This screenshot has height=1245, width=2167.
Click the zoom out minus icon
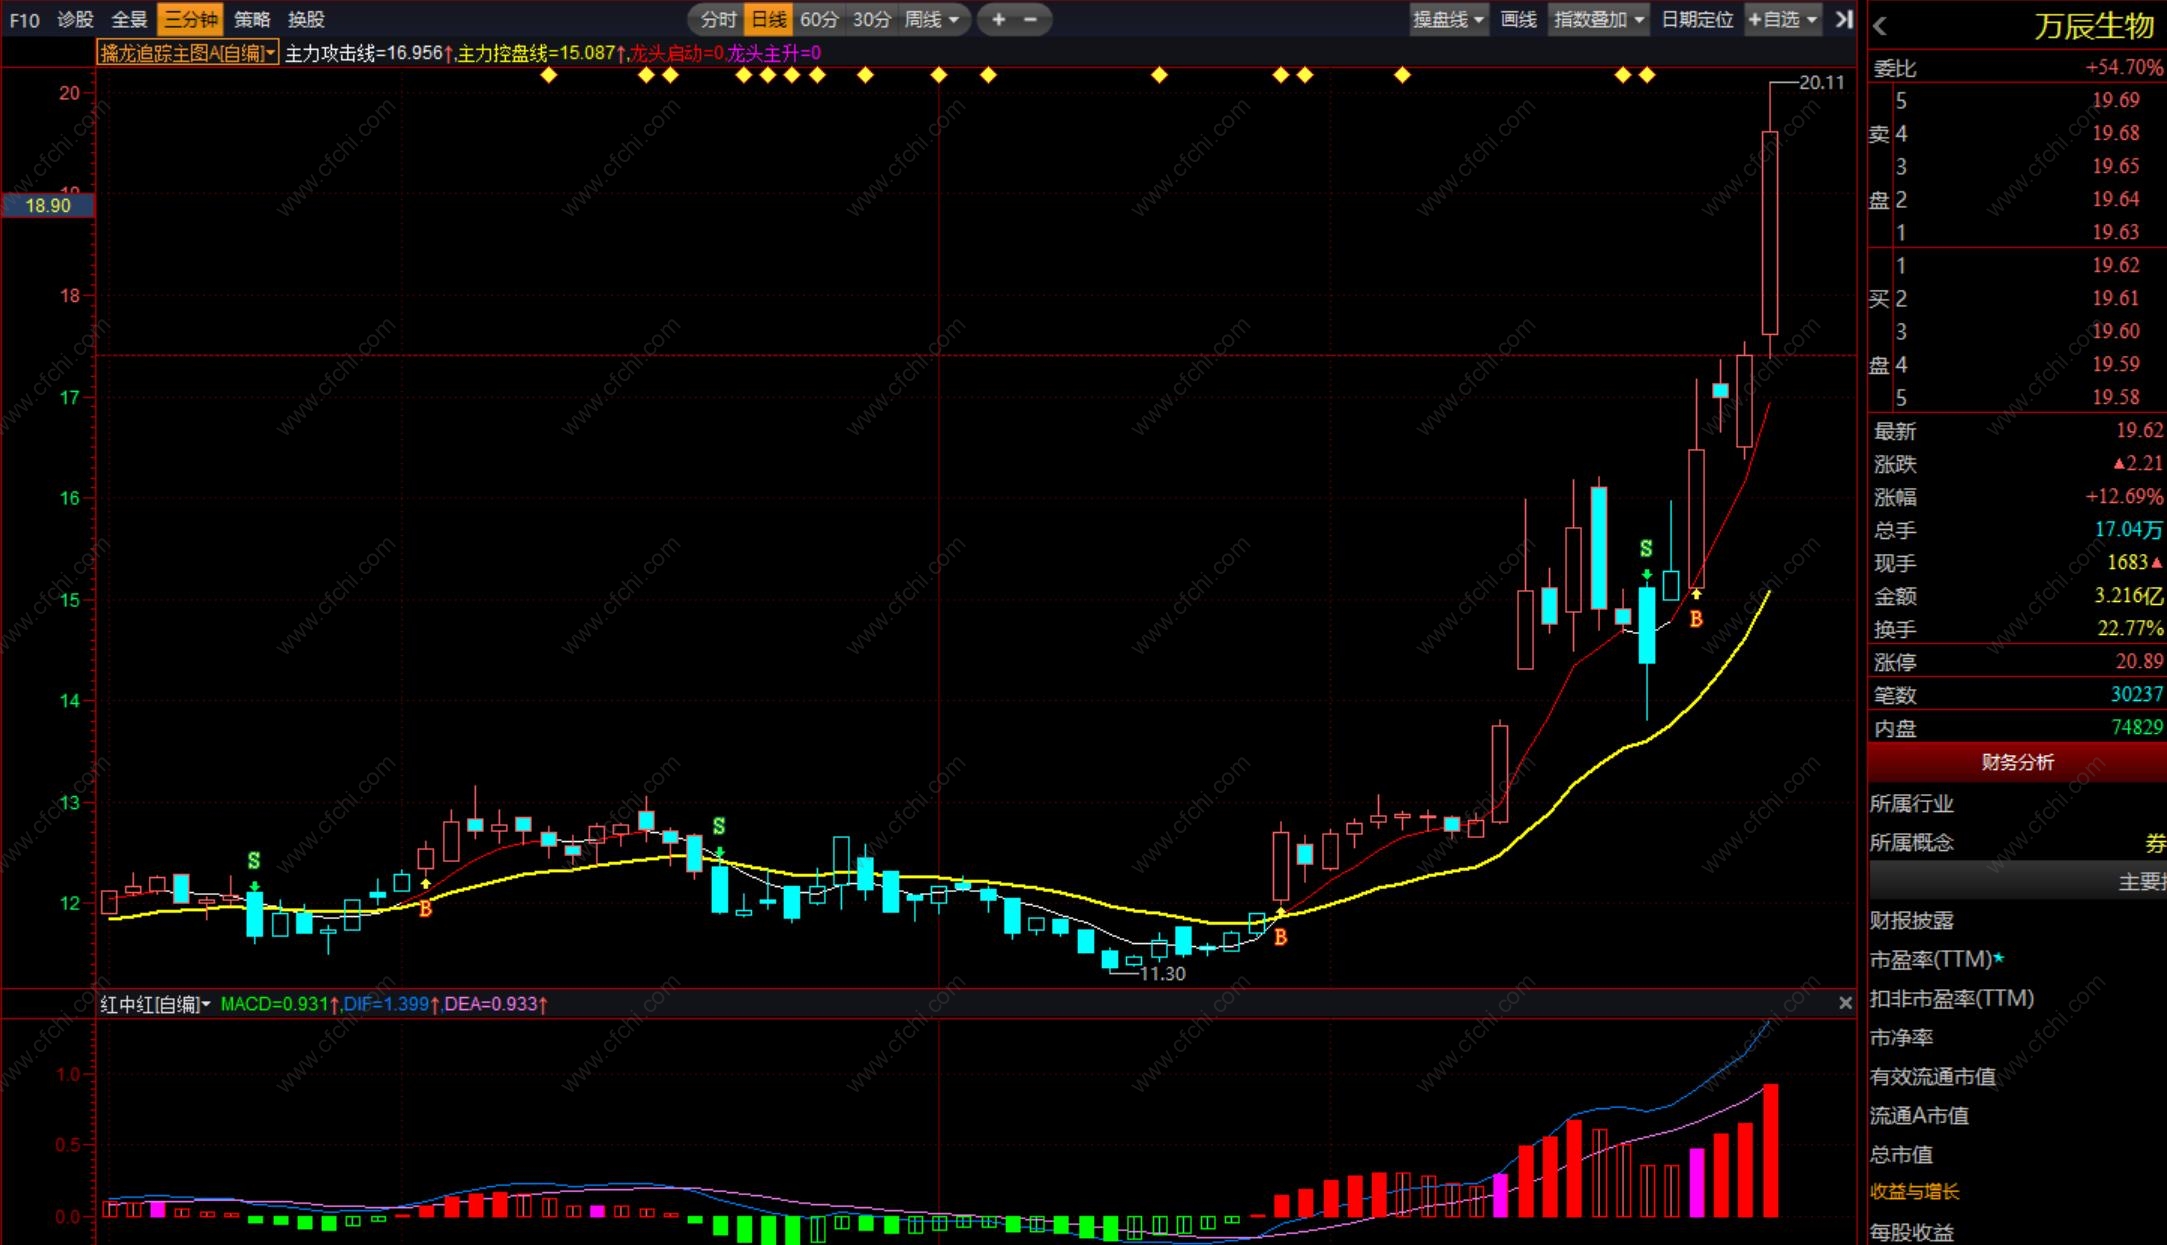pos(1031,19)
